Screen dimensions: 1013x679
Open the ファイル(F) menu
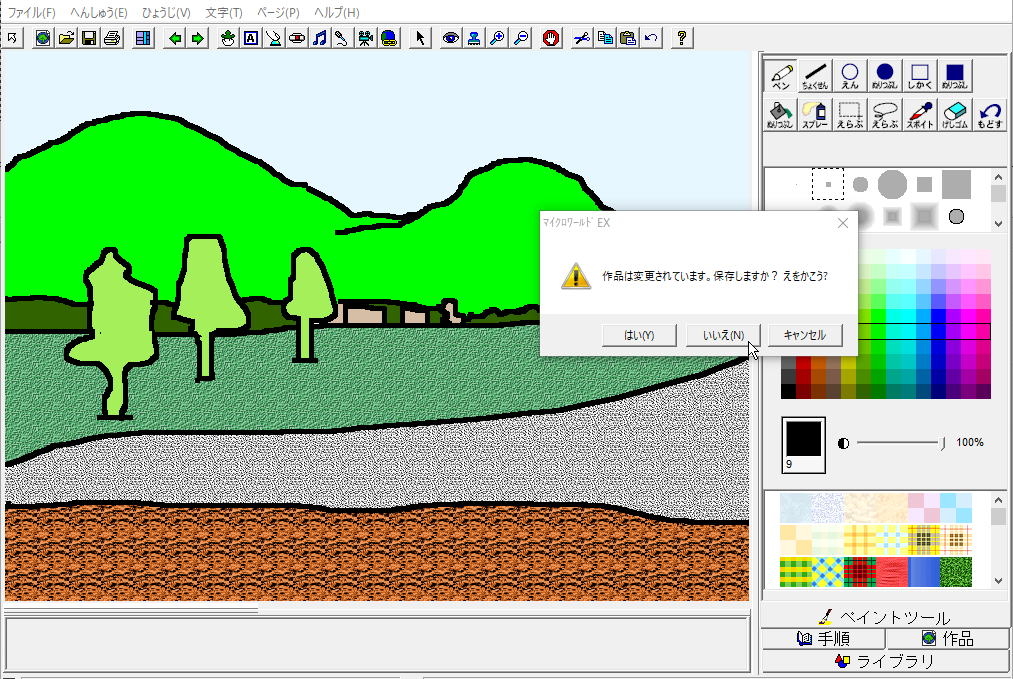32,12
